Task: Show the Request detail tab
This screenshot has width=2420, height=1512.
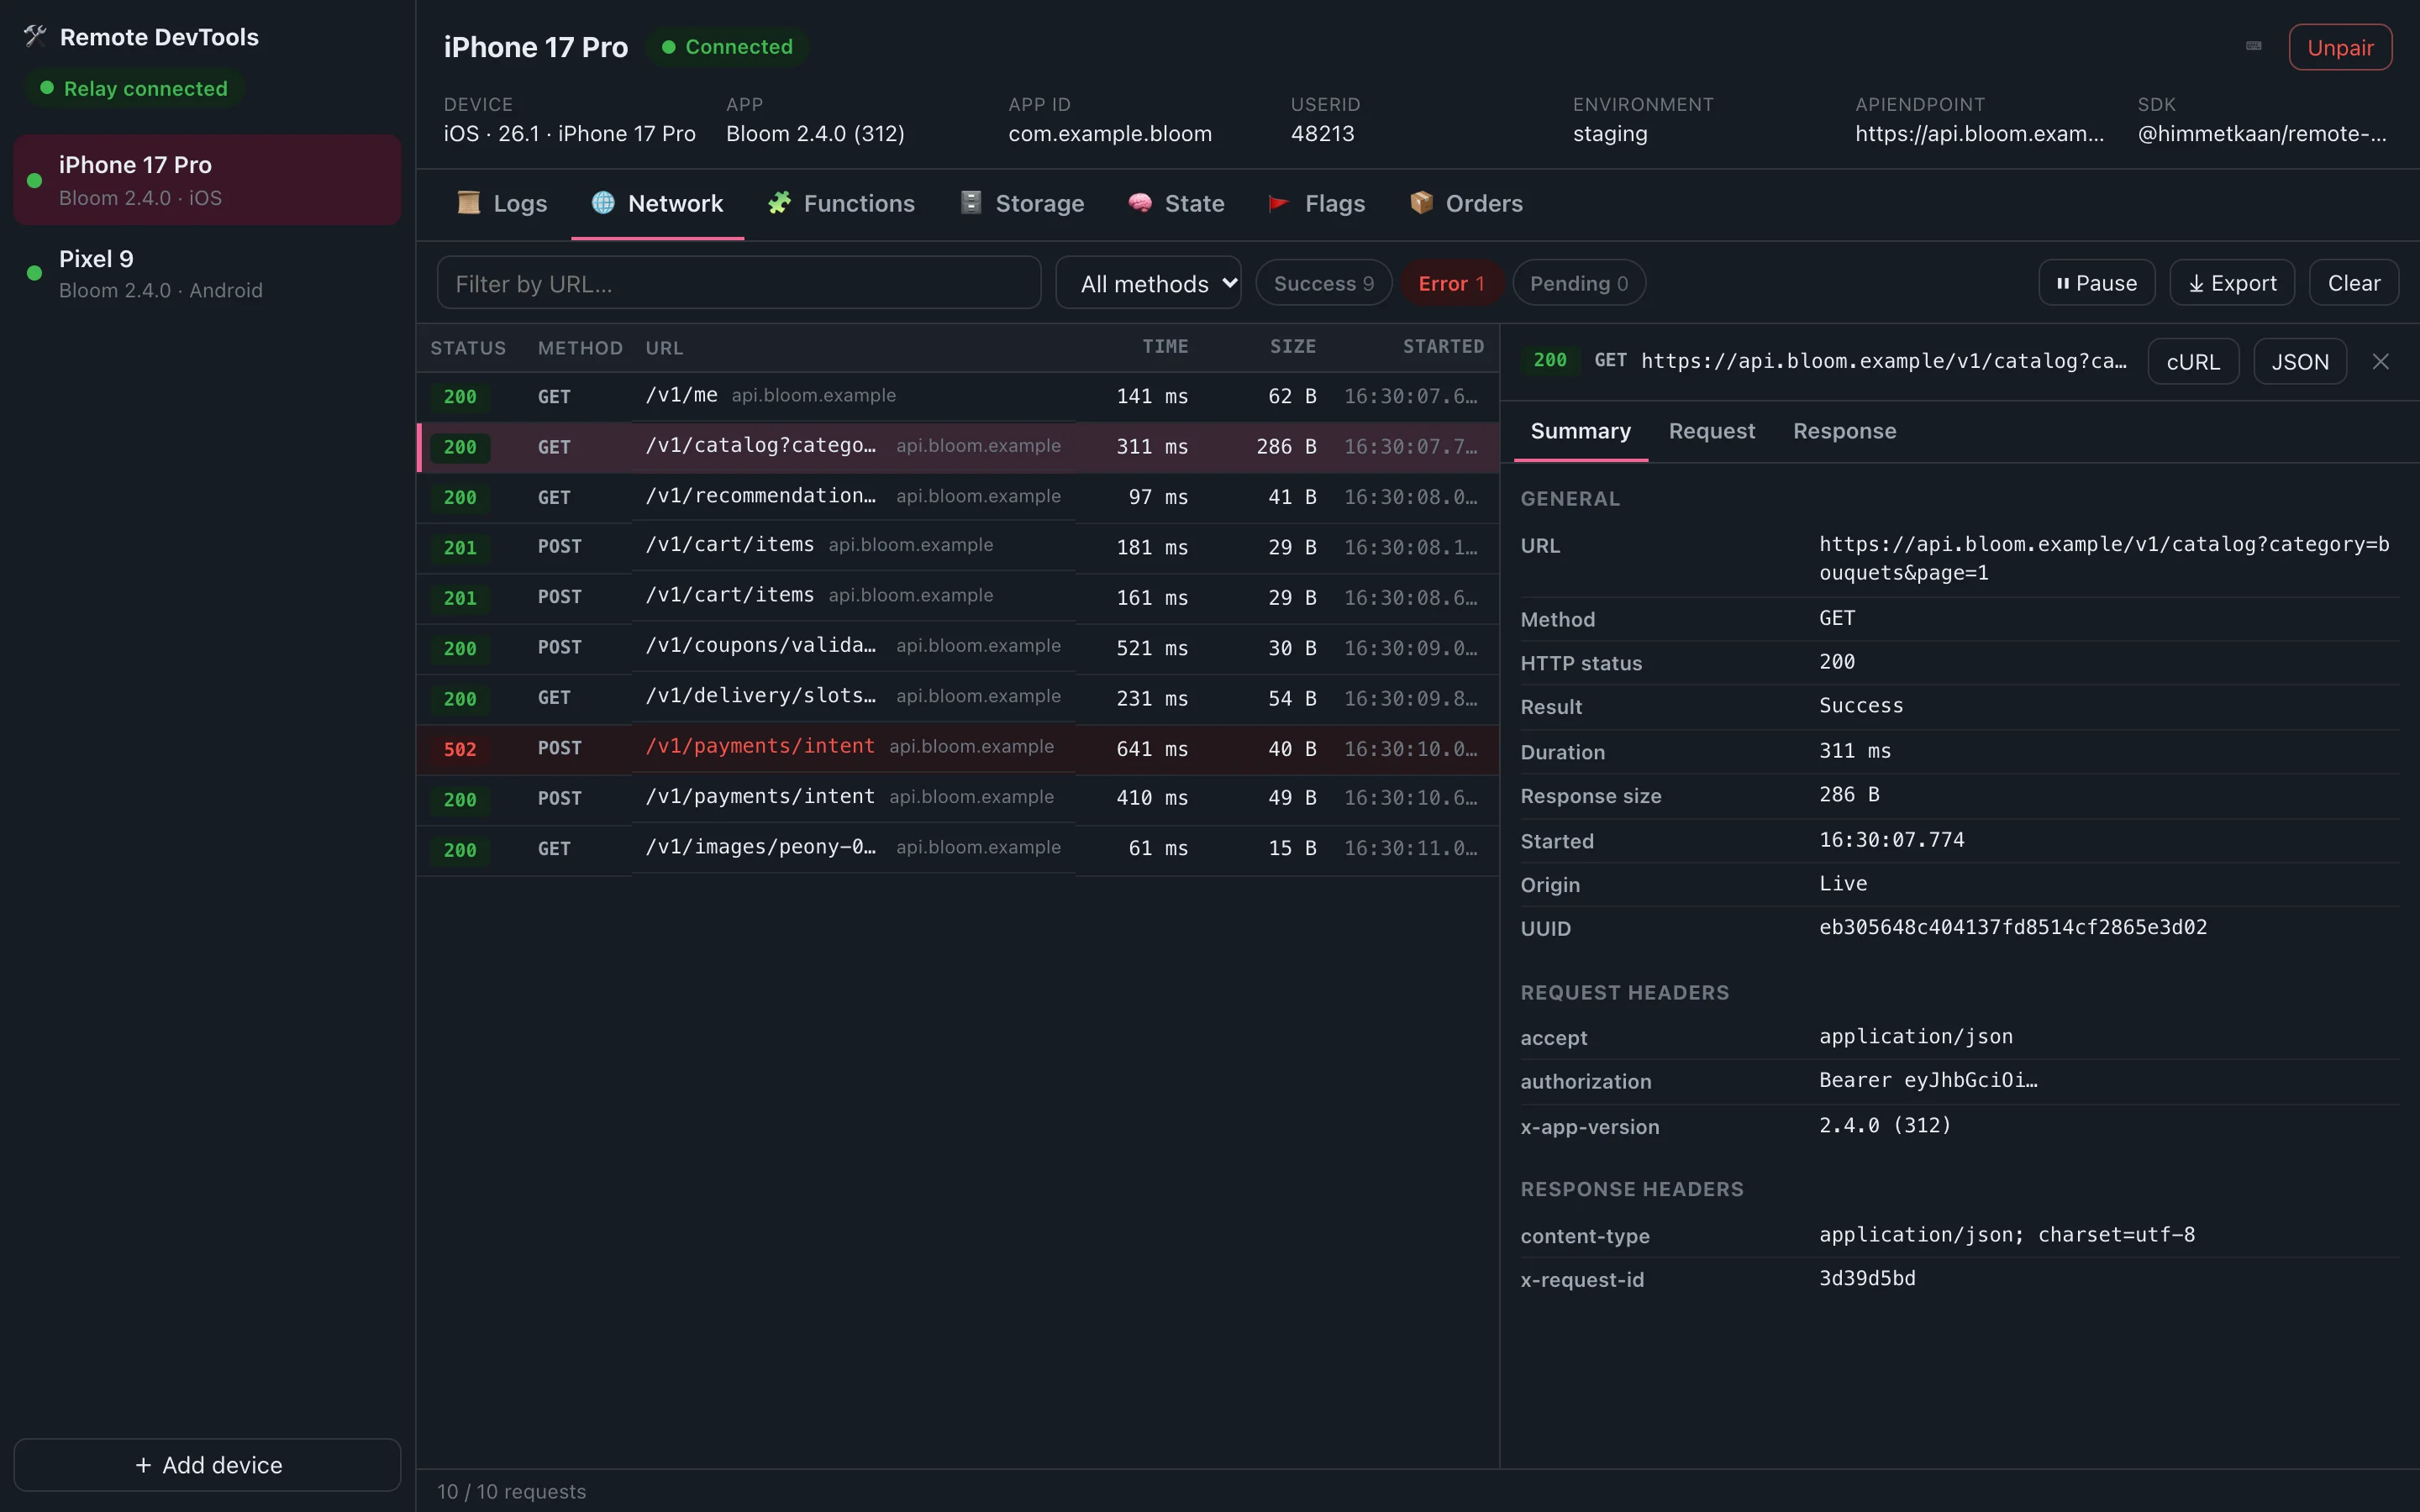Action: [x=1711, y=431]
